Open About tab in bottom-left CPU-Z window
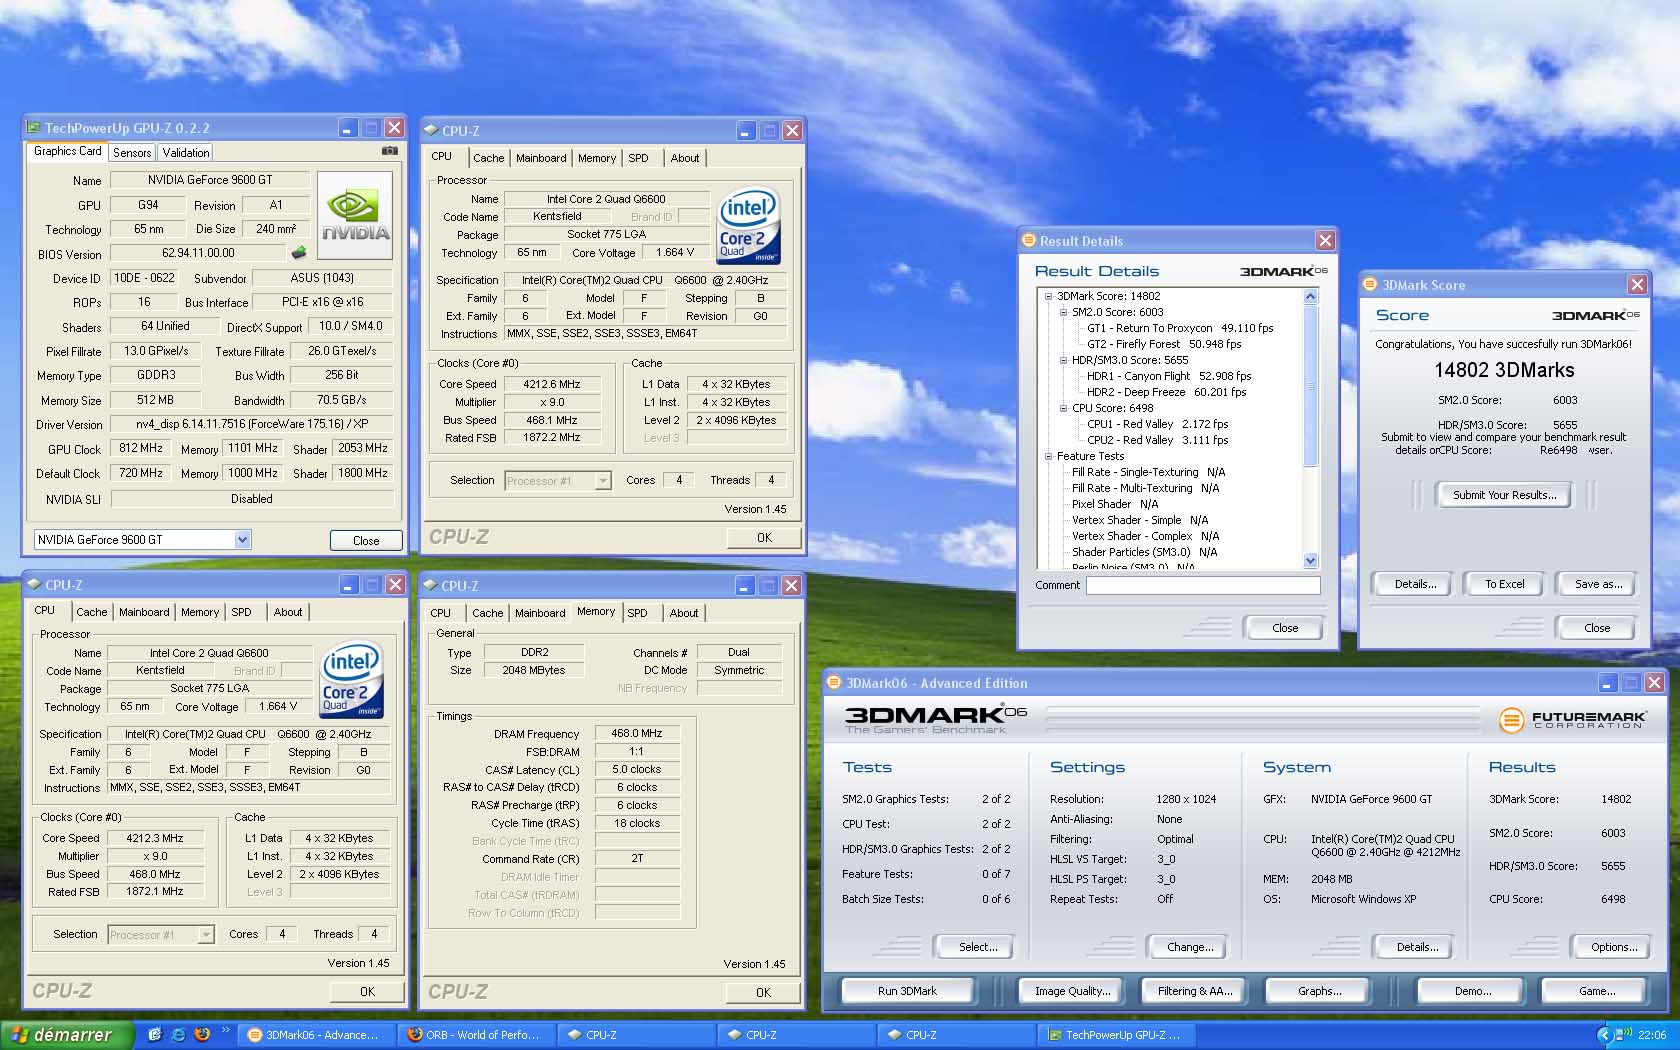Viewport: 1680px width, 1050px height. 288,612
